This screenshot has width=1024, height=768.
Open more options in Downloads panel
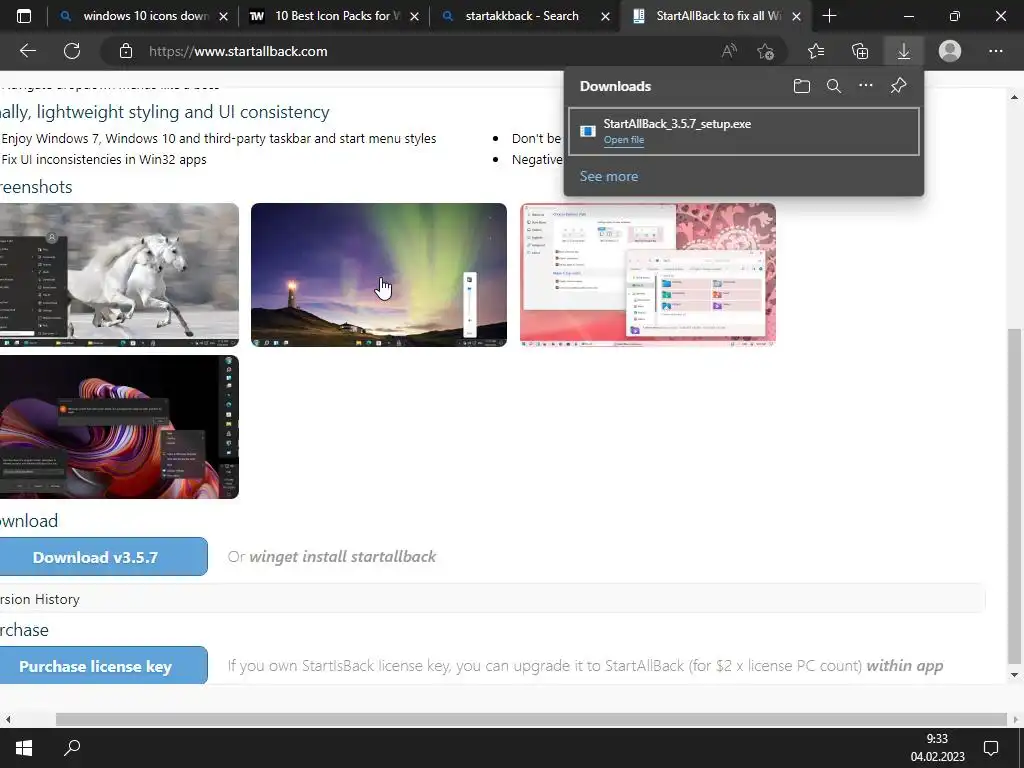pos(866,86)
